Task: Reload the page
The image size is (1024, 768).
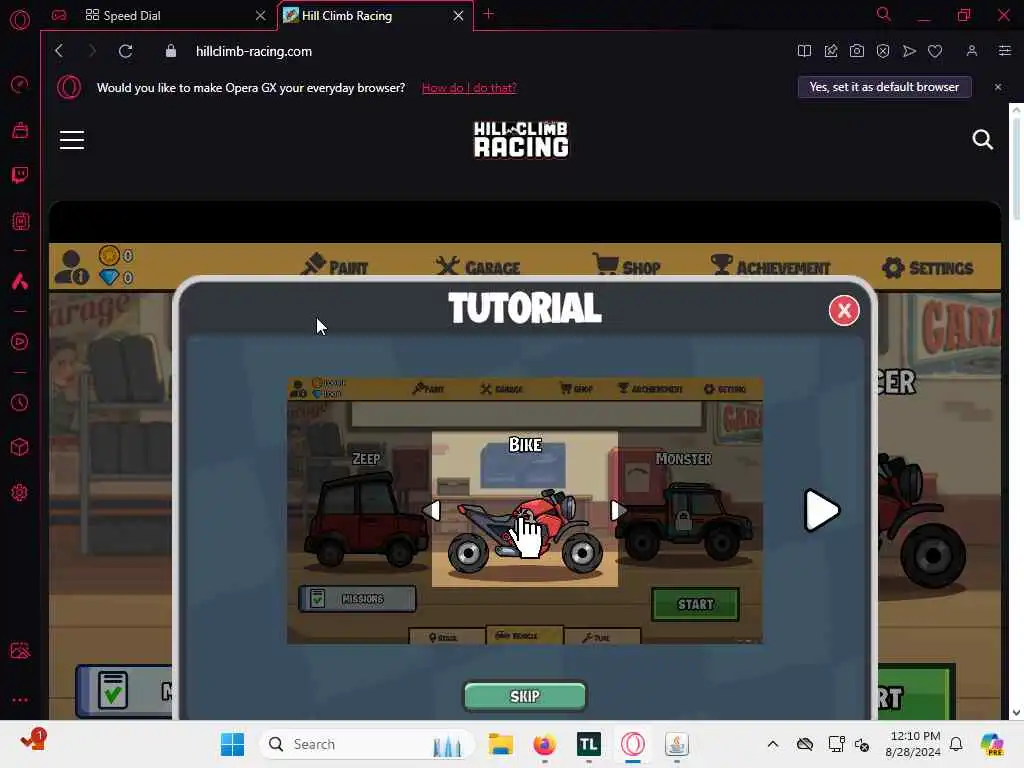Action: [125, 51]
